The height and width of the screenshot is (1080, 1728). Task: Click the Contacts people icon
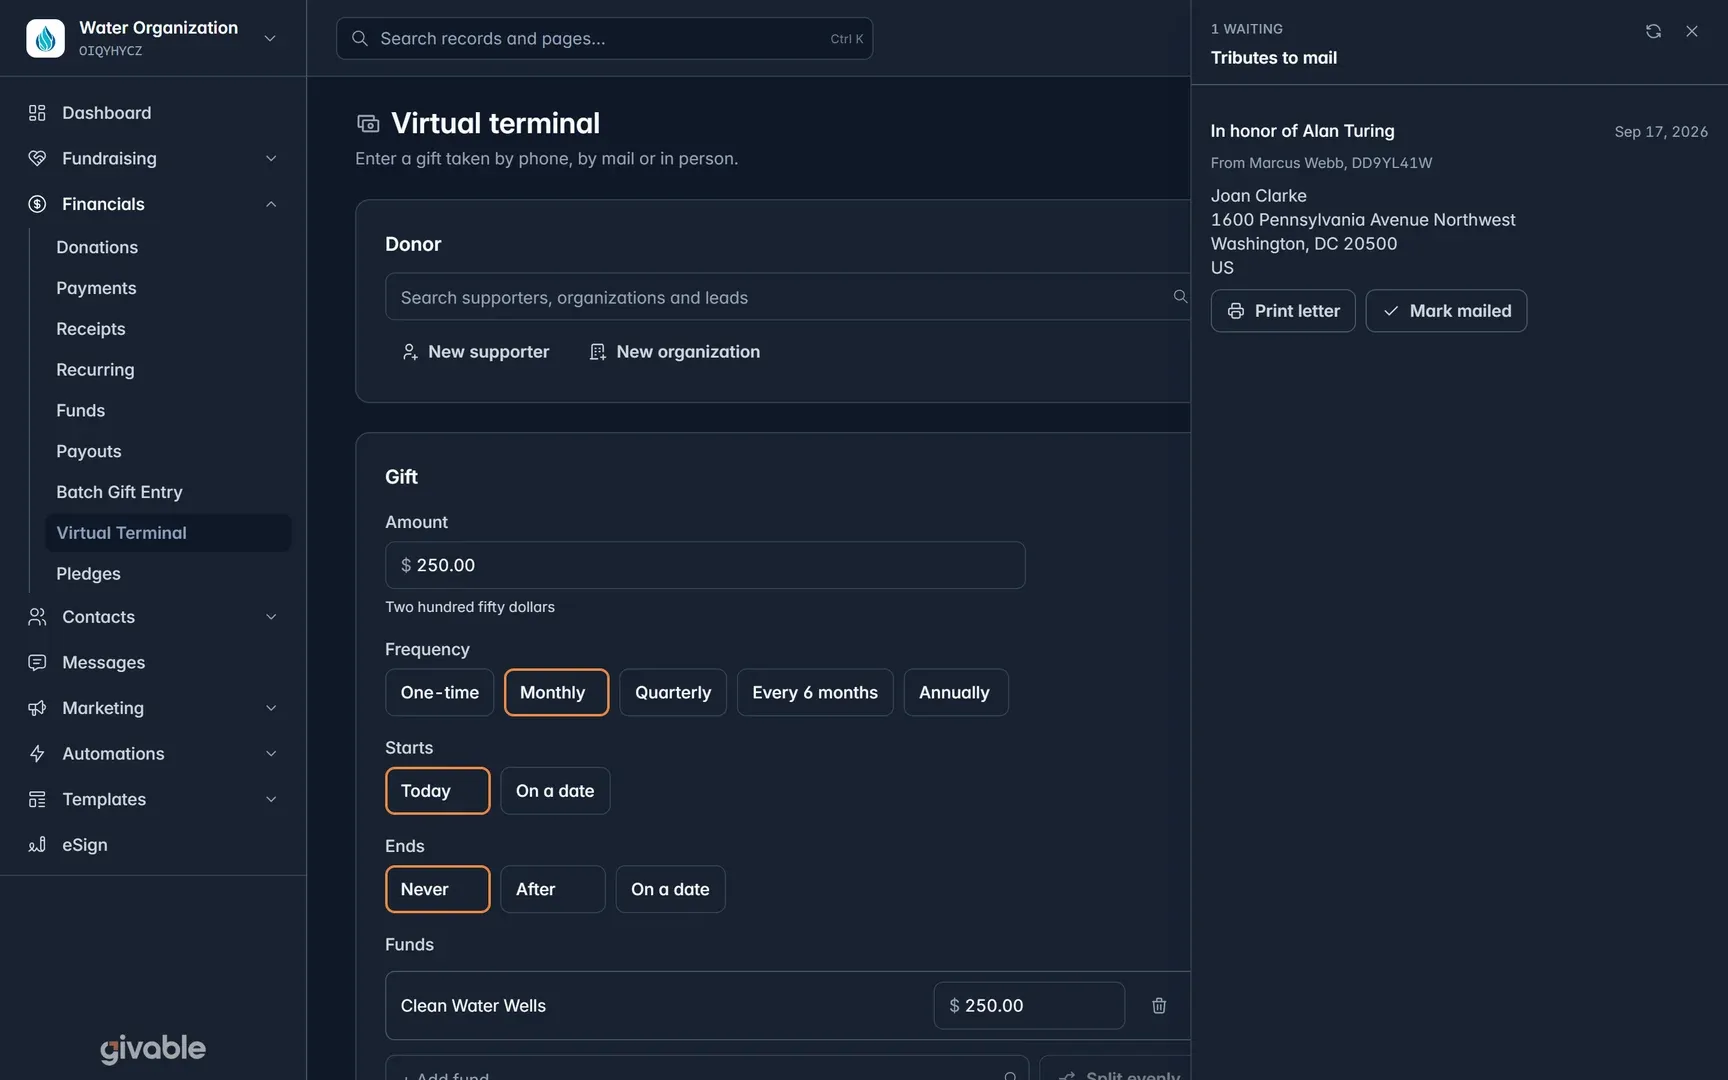[x=37, y=617]
